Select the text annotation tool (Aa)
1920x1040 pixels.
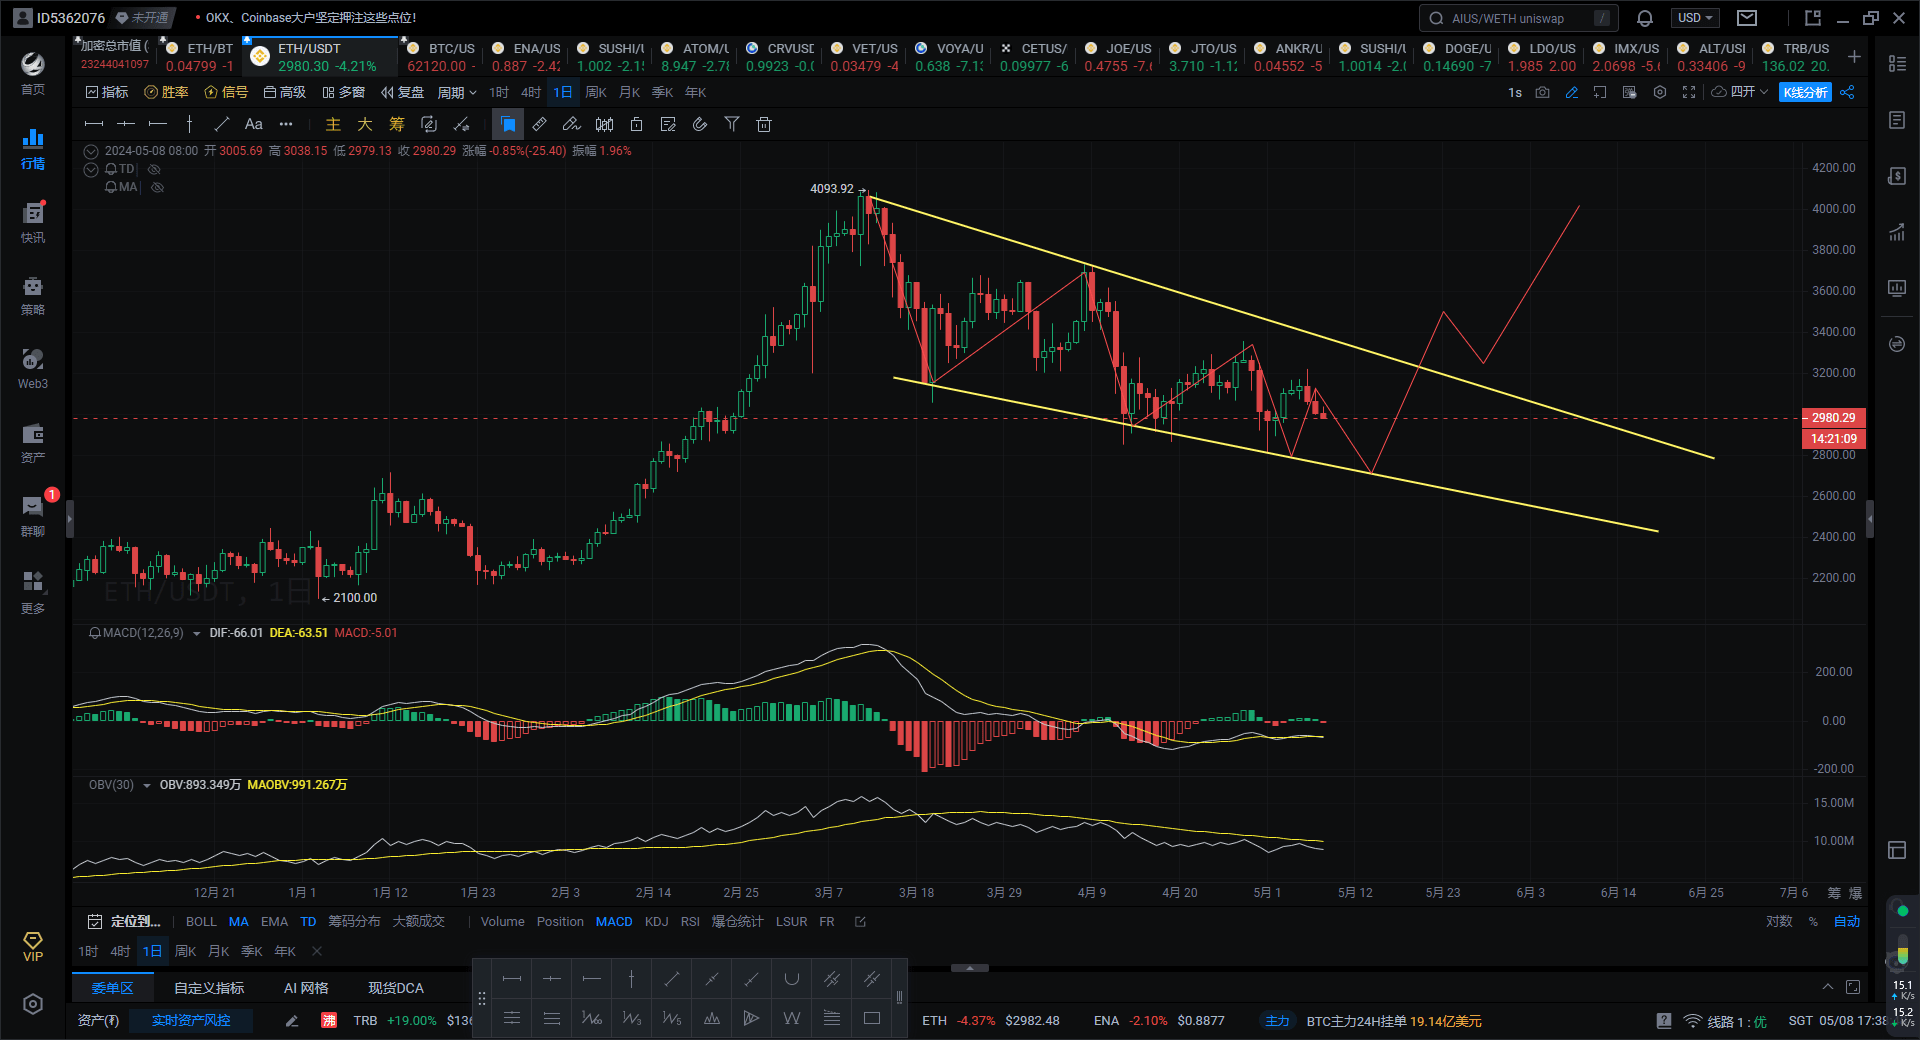pos(253,124)
